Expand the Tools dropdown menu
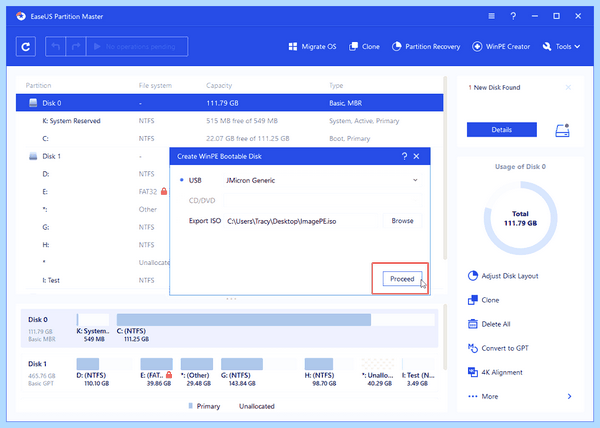This screenshot has height=428, width=600. tap(561, 47)
